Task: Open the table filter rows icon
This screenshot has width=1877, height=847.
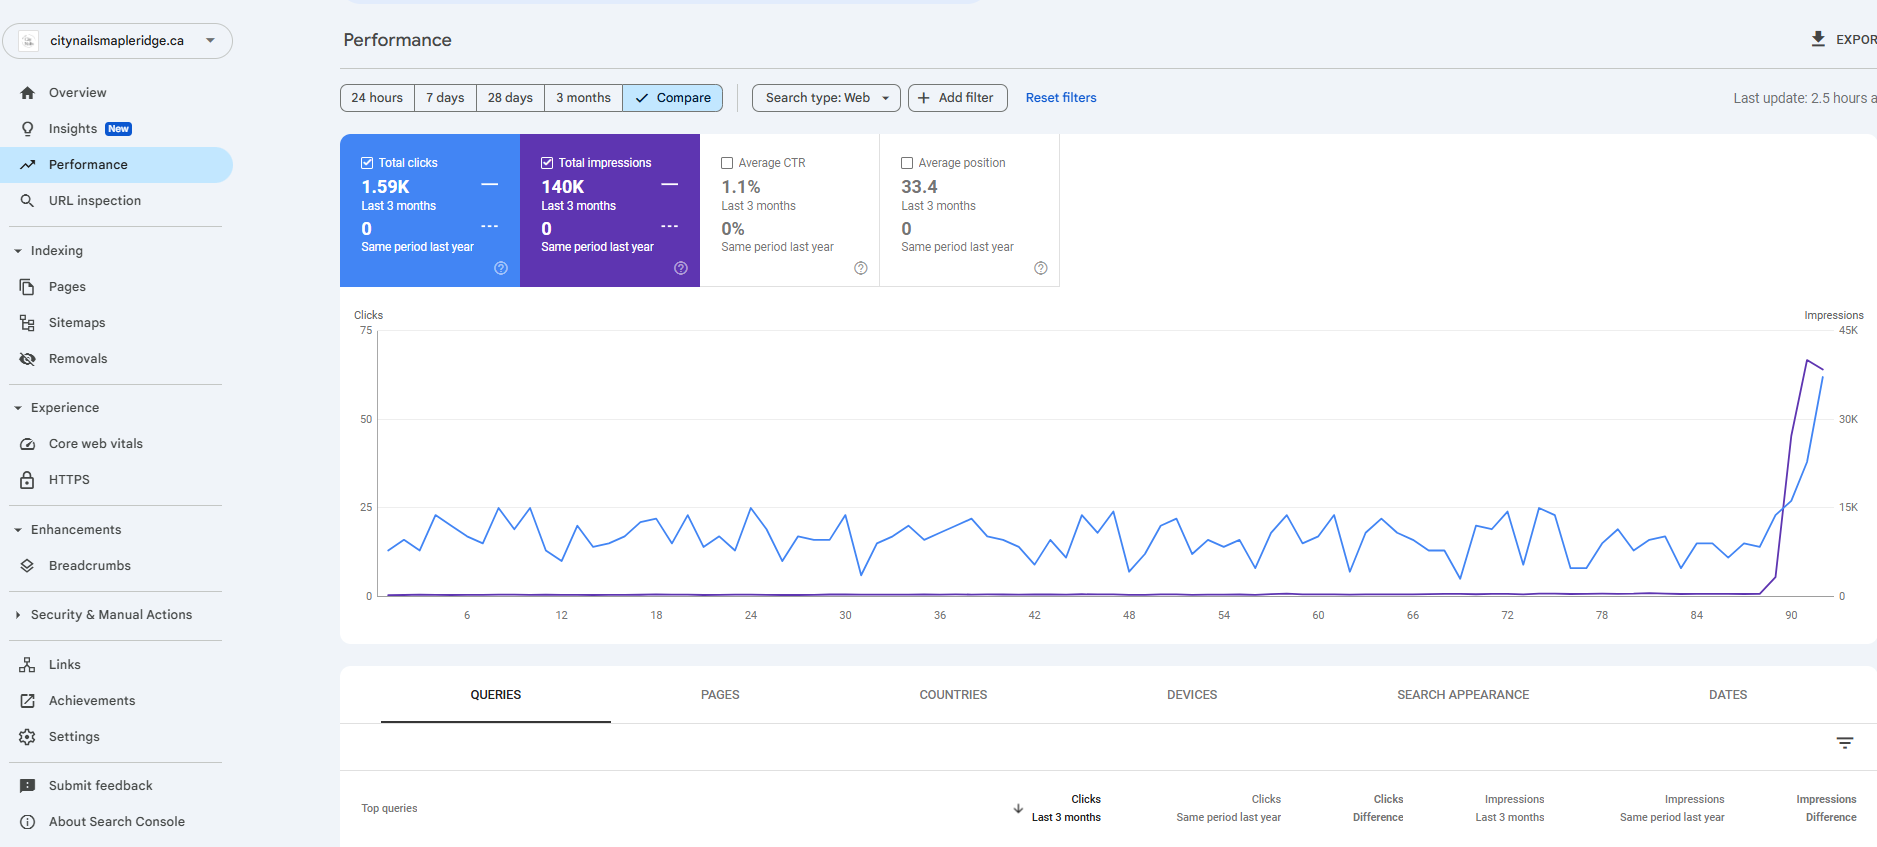Action: pyautogui.click(x=1845, y=743)
